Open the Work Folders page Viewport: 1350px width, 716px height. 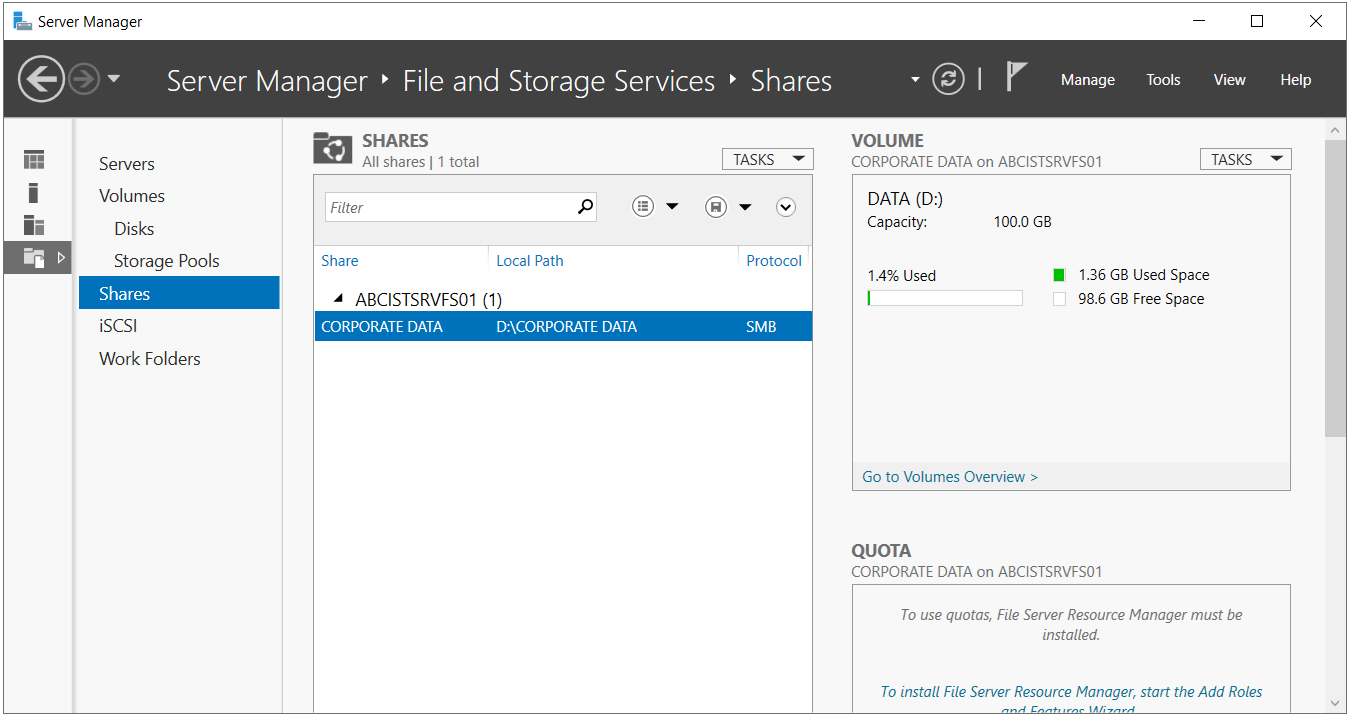coord(150,359)
